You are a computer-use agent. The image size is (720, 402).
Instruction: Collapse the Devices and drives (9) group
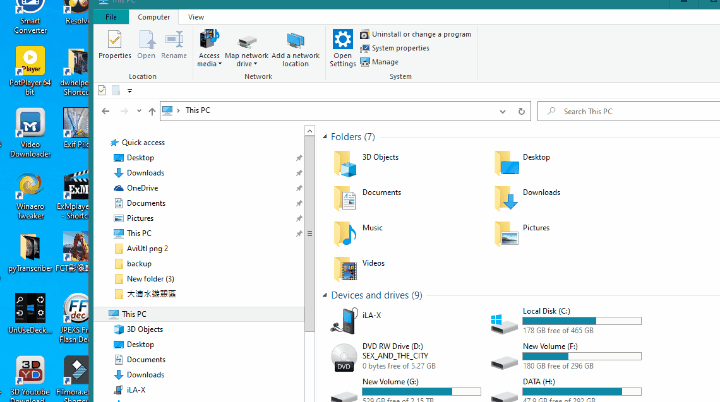tap(325, 296)
